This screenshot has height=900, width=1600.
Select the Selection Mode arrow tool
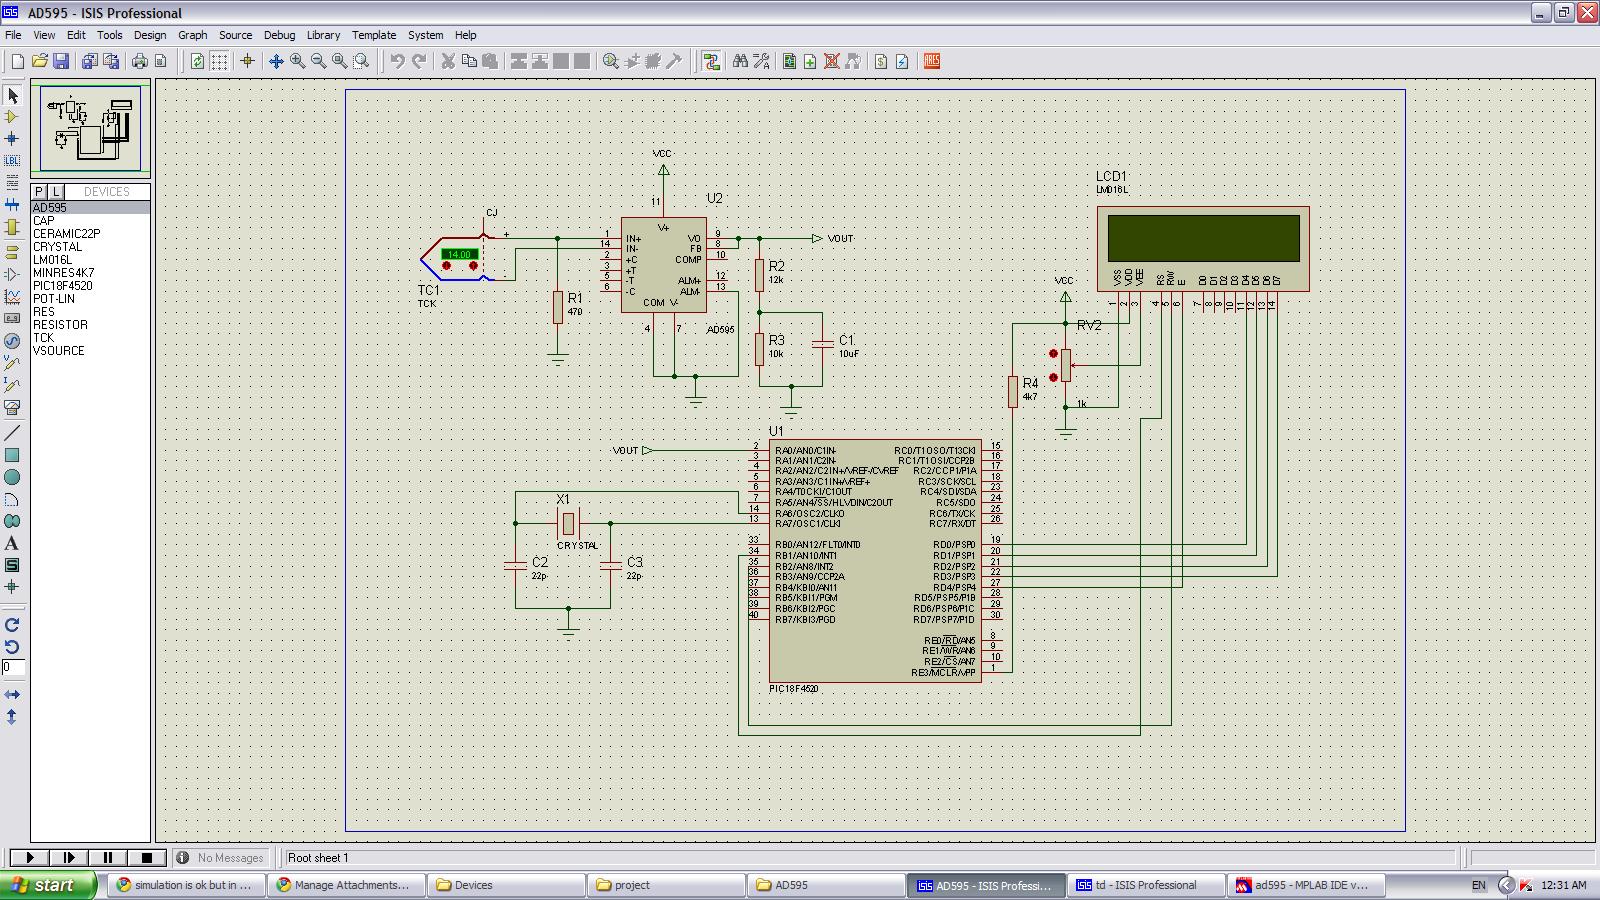[12, 95]
